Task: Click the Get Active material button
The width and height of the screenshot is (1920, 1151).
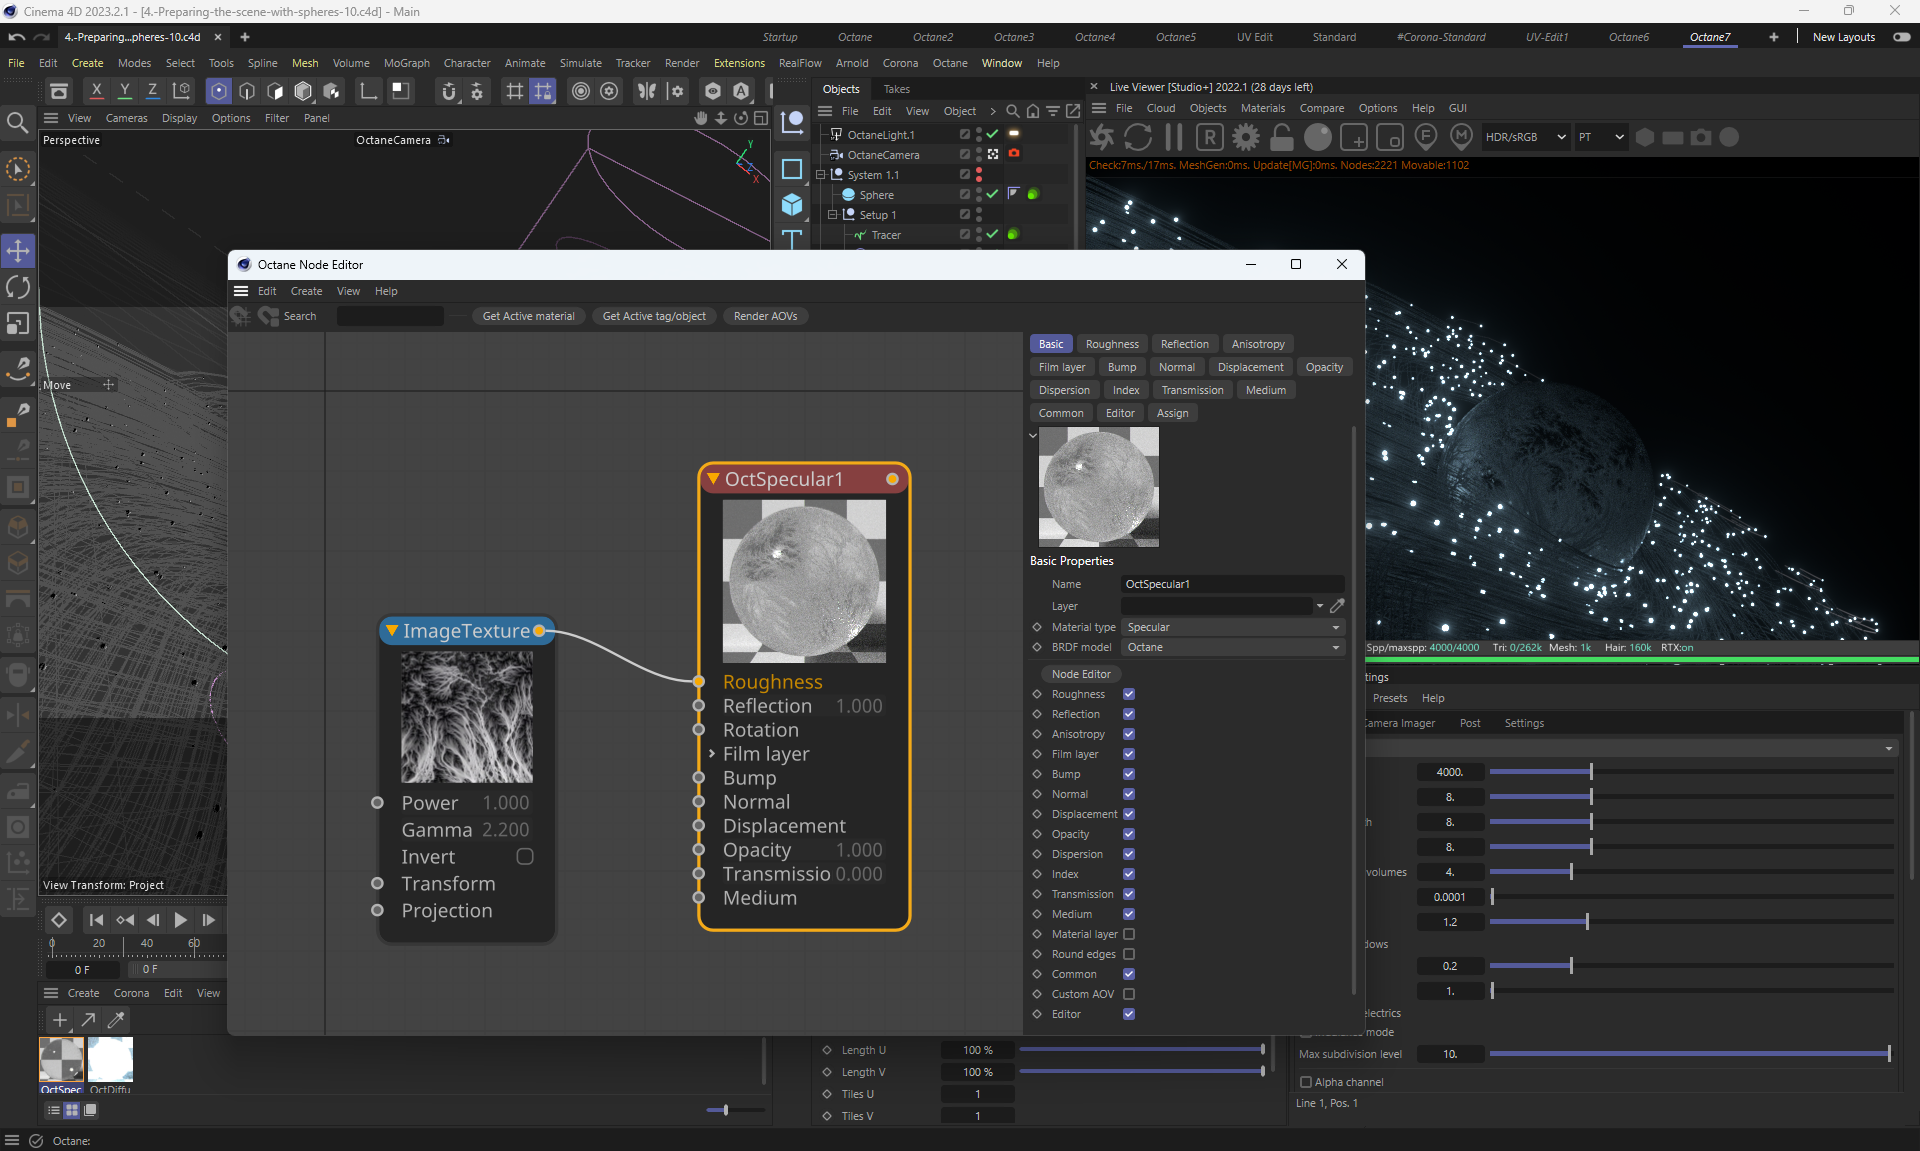Action: [528, 316]
